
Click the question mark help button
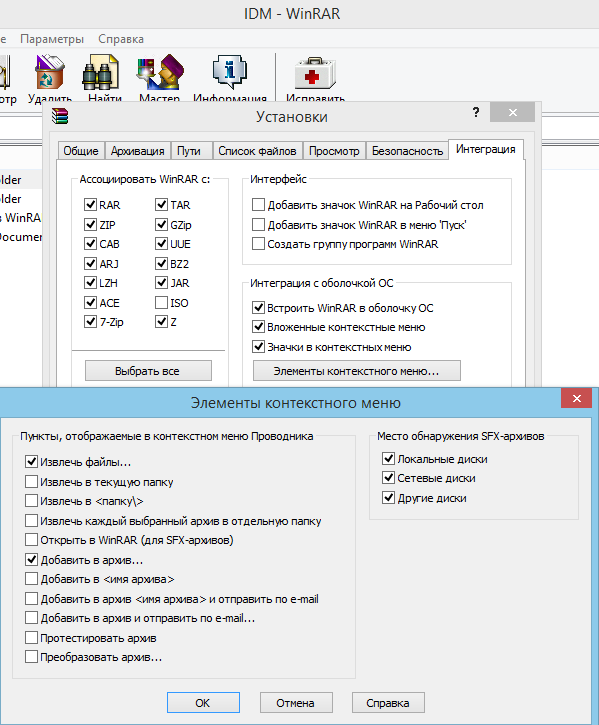pos(475,112)
